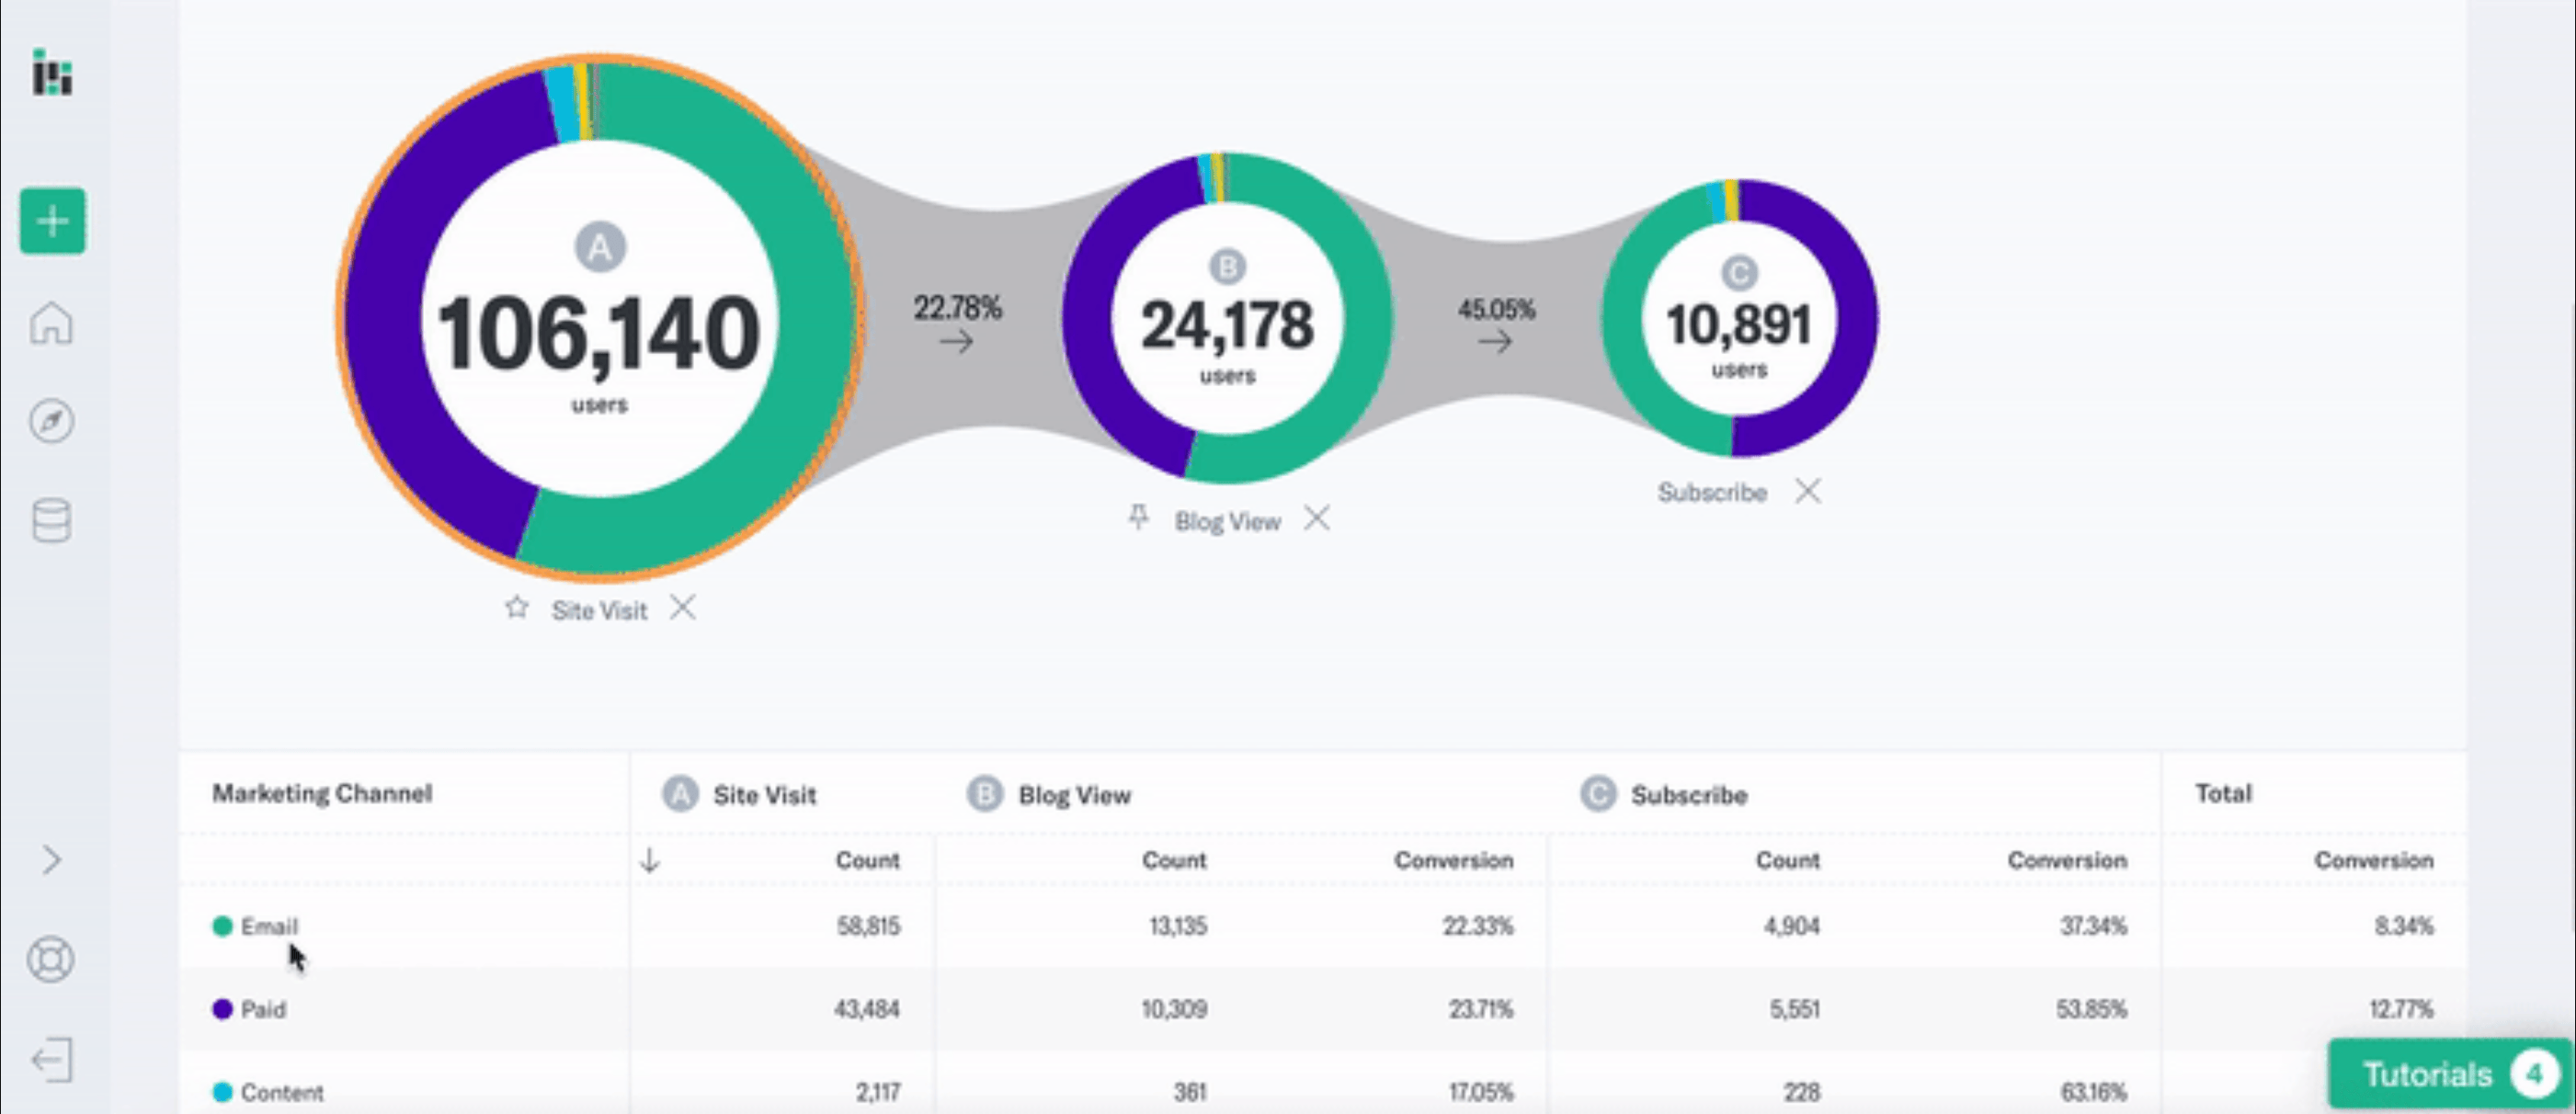Click the logout icon in sidebar
The image size is (2576, 1114).
(52, 1060)
